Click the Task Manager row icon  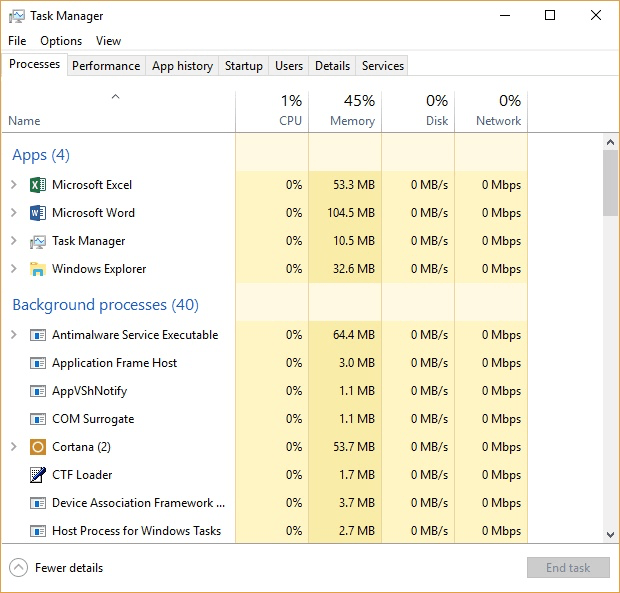[x=38, y=241]
